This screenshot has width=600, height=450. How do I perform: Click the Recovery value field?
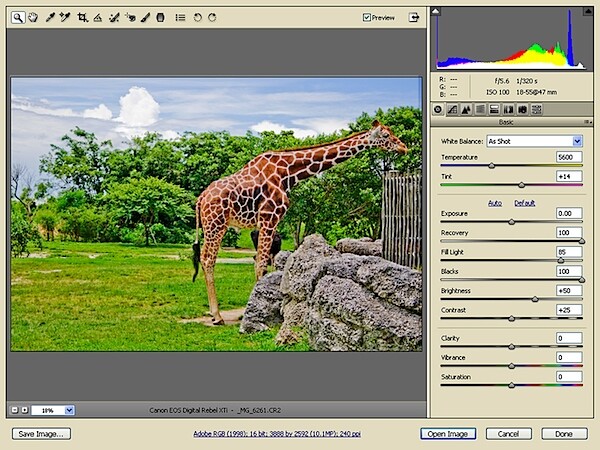pos(569,233)
